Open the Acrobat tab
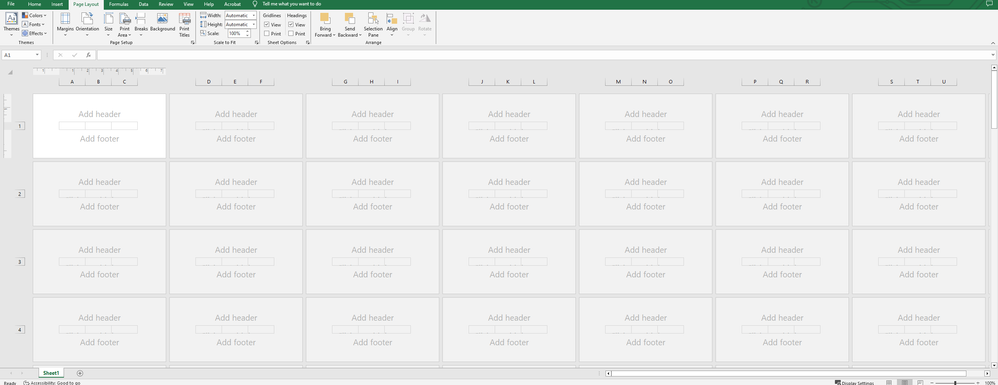 click(x=232, y=4)
